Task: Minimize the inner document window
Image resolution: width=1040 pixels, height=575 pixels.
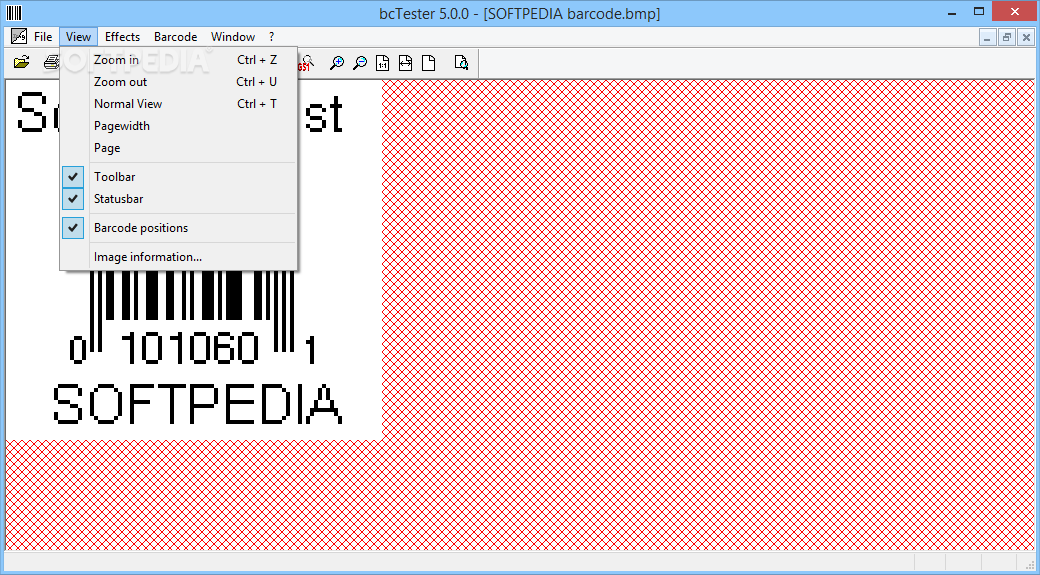Action: pos(988,38)
